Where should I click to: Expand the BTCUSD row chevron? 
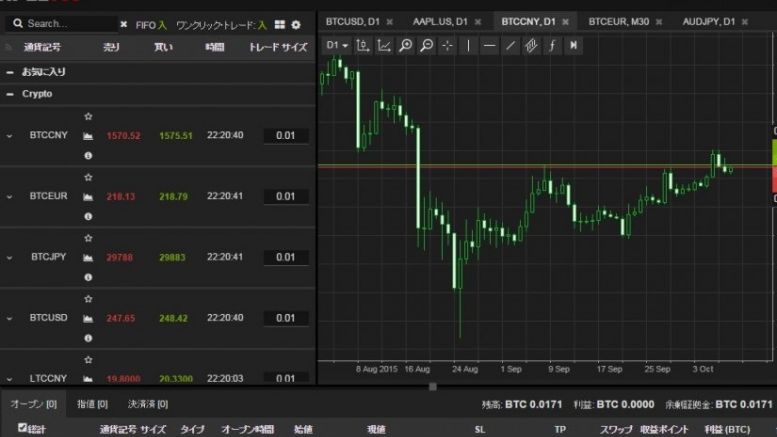(9, 319)
